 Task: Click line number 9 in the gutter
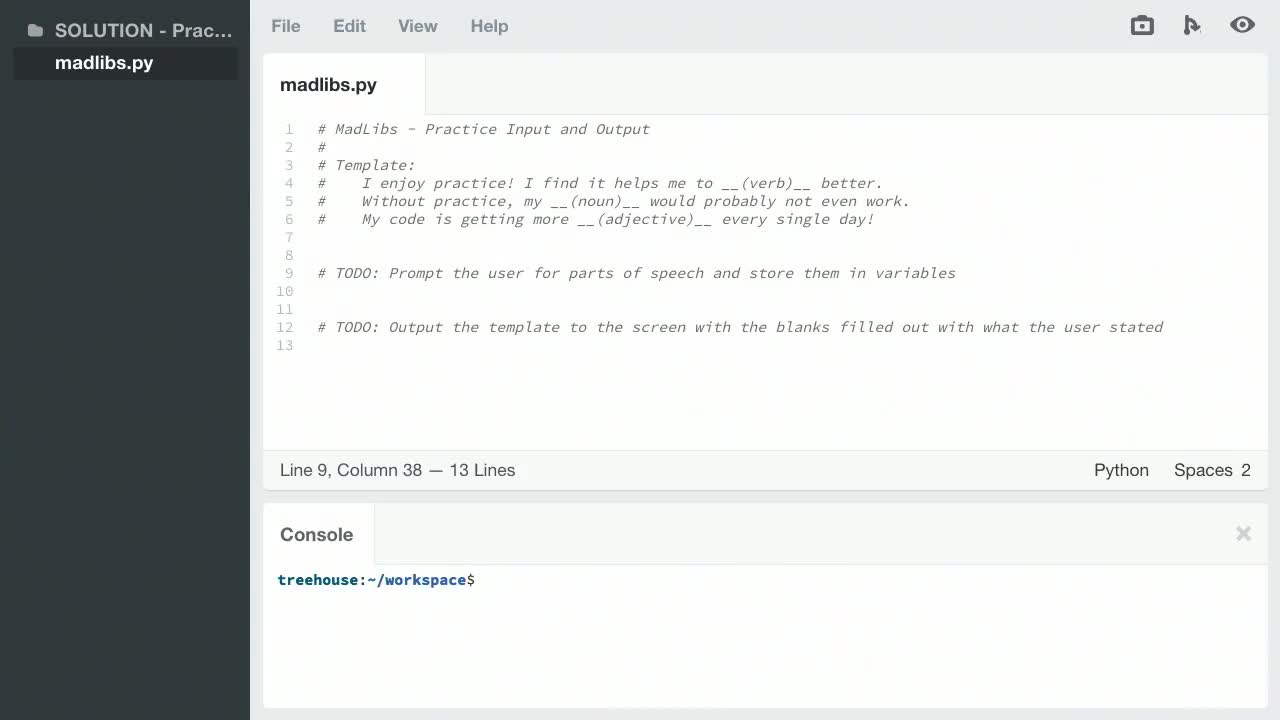pyautogui.click(x=289, y=273)
